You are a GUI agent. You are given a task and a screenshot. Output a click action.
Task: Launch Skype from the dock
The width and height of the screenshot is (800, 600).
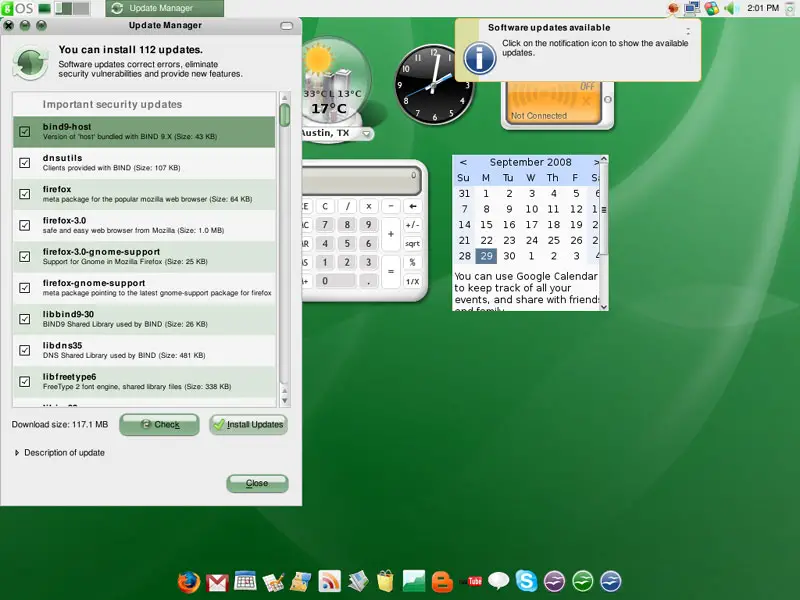(x=526, y=581)
